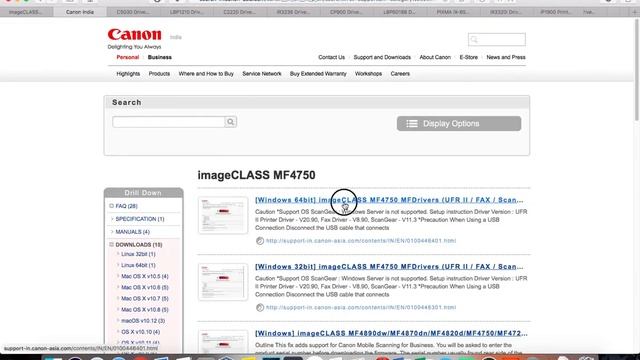Filter downloads by OS X v10.10
The image size is (640, 360).
[x=140, y=332]
